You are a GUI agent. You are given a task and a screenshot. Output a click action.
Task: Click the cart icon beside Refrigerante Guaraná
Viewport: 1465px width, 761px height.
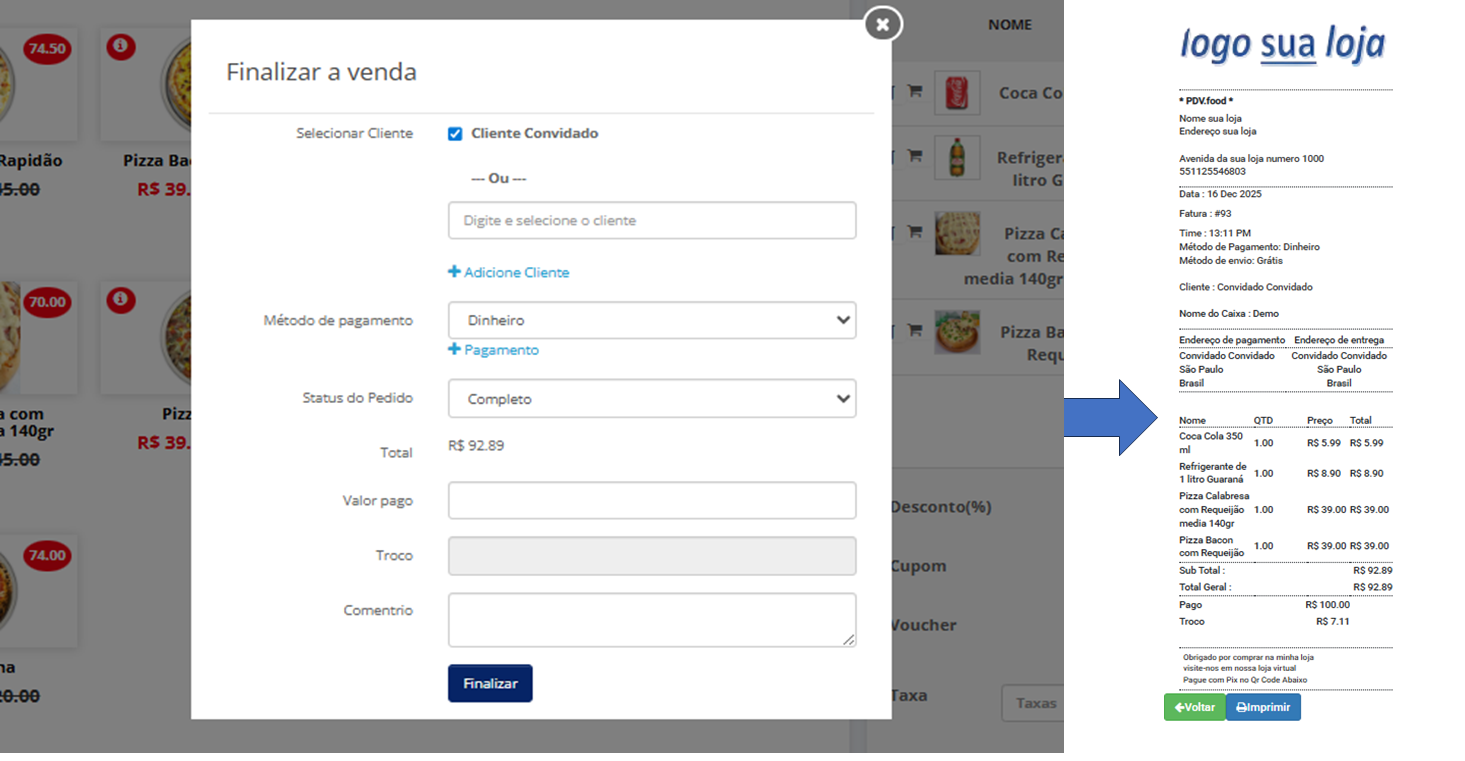point(914,156)
